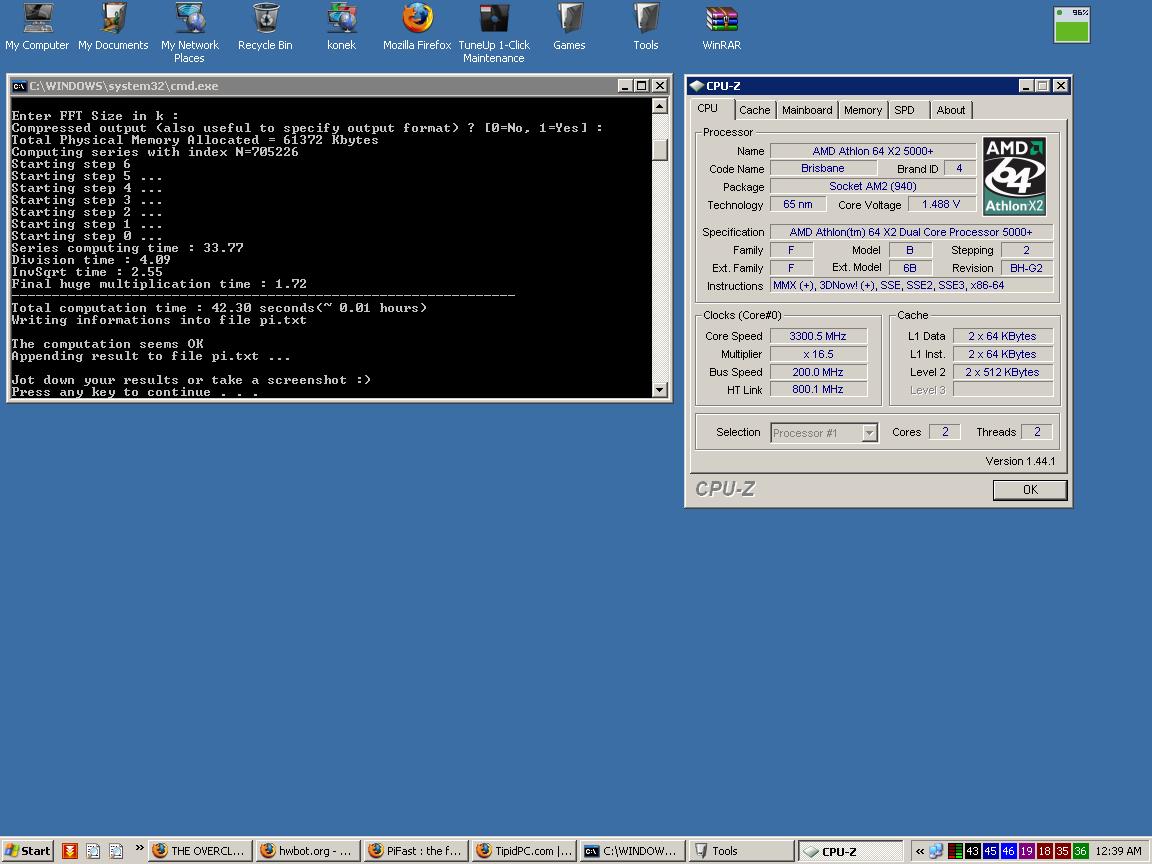Click Multiplier value x 16.5

[818, 354]
